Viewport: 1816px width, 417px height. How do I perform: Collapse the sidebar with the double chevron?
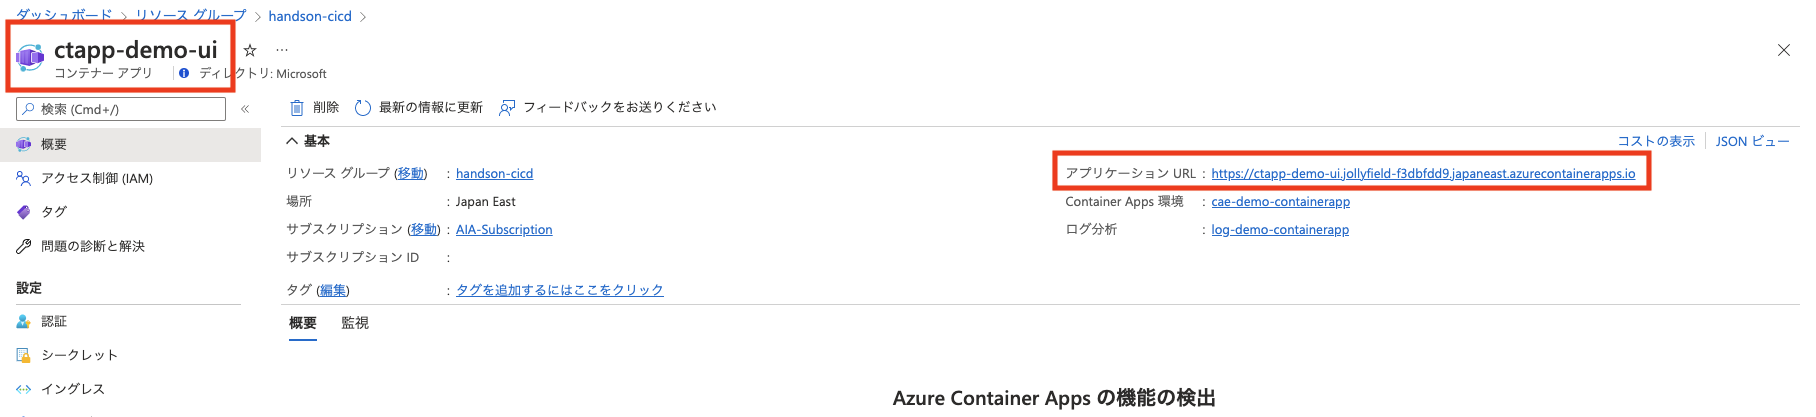[245, 109]
